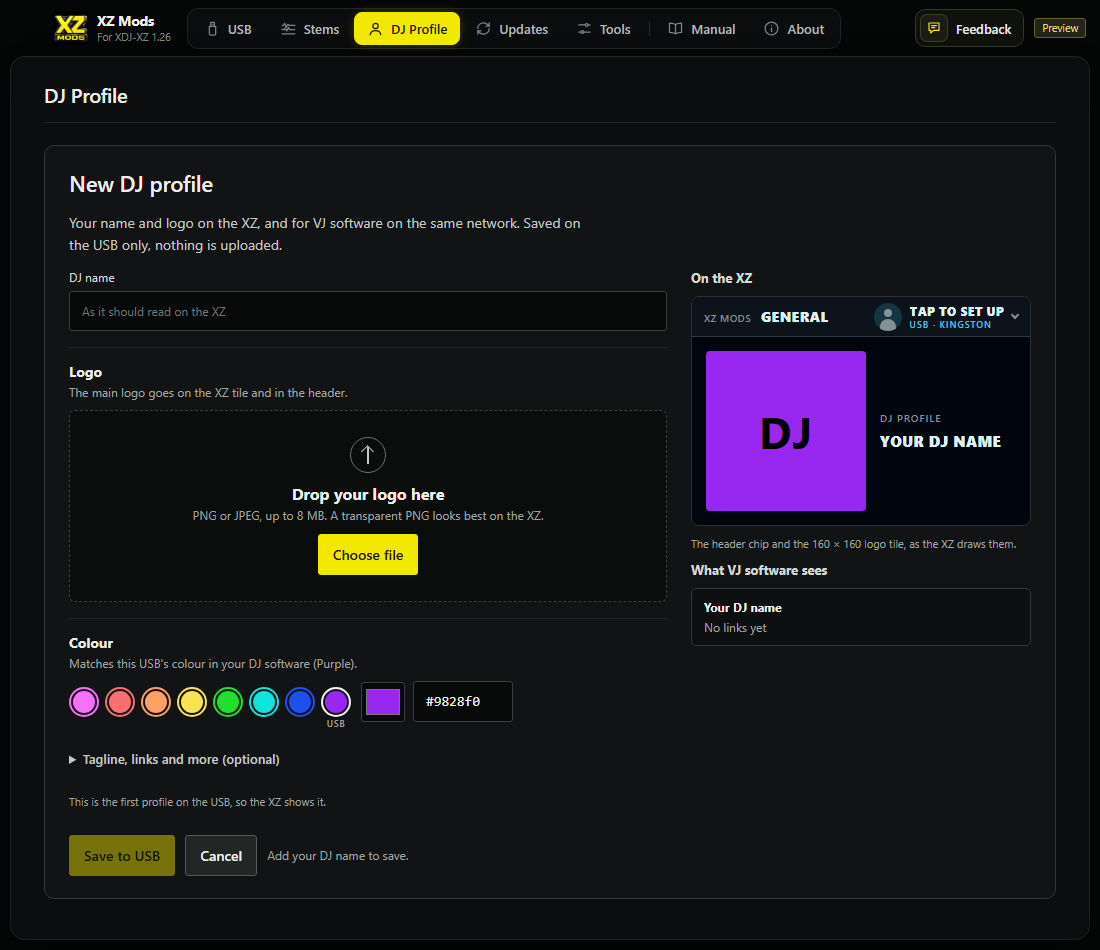Click the DJ name input field

(x=368, y=311)
